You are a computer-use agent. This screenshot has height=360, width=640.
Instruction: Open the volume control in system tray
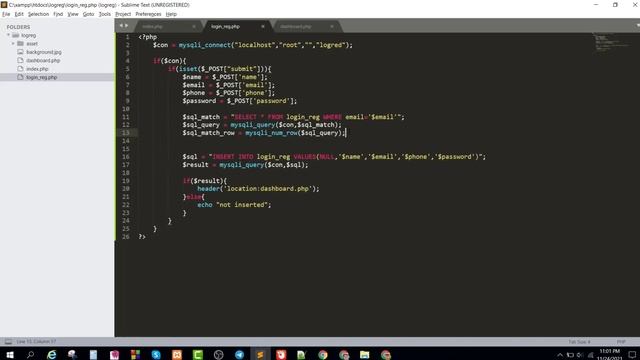580,355
